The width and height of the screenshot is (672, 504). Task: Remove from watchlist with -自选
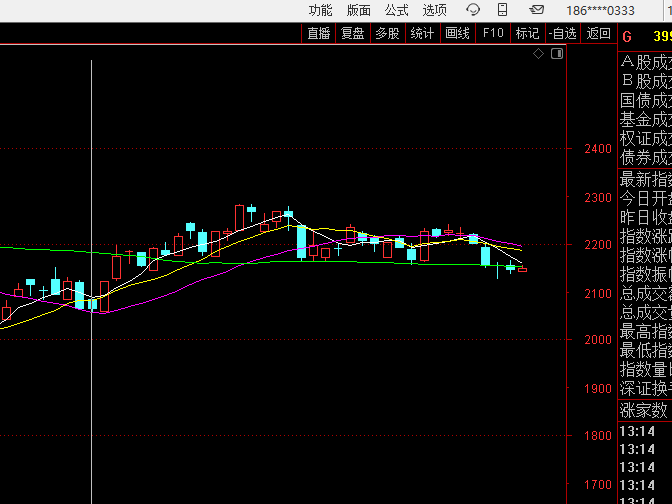pyautogui.click(x=563, y=33)
